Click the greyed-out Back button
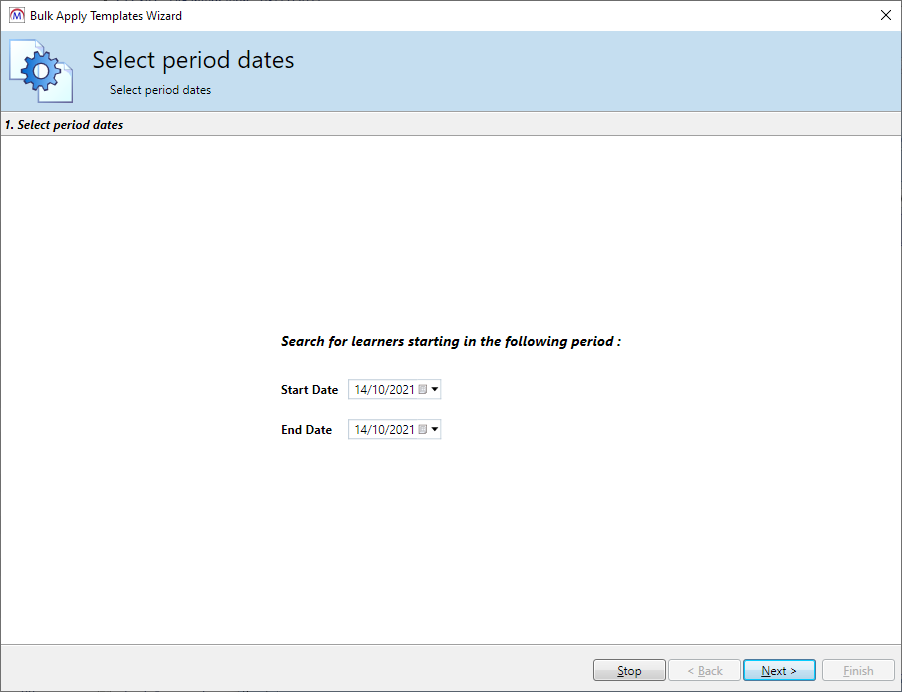 pyautogui.click(x=705, y=671)
